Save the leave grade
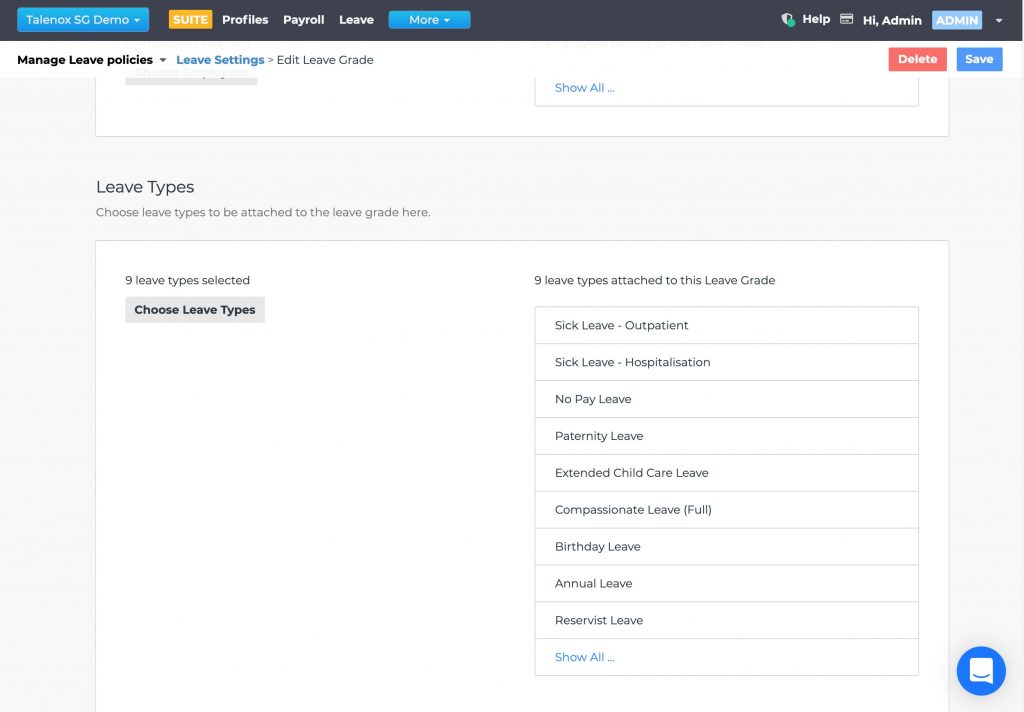The width and height of the screenshot is (1024, 712). click(978, 59)
